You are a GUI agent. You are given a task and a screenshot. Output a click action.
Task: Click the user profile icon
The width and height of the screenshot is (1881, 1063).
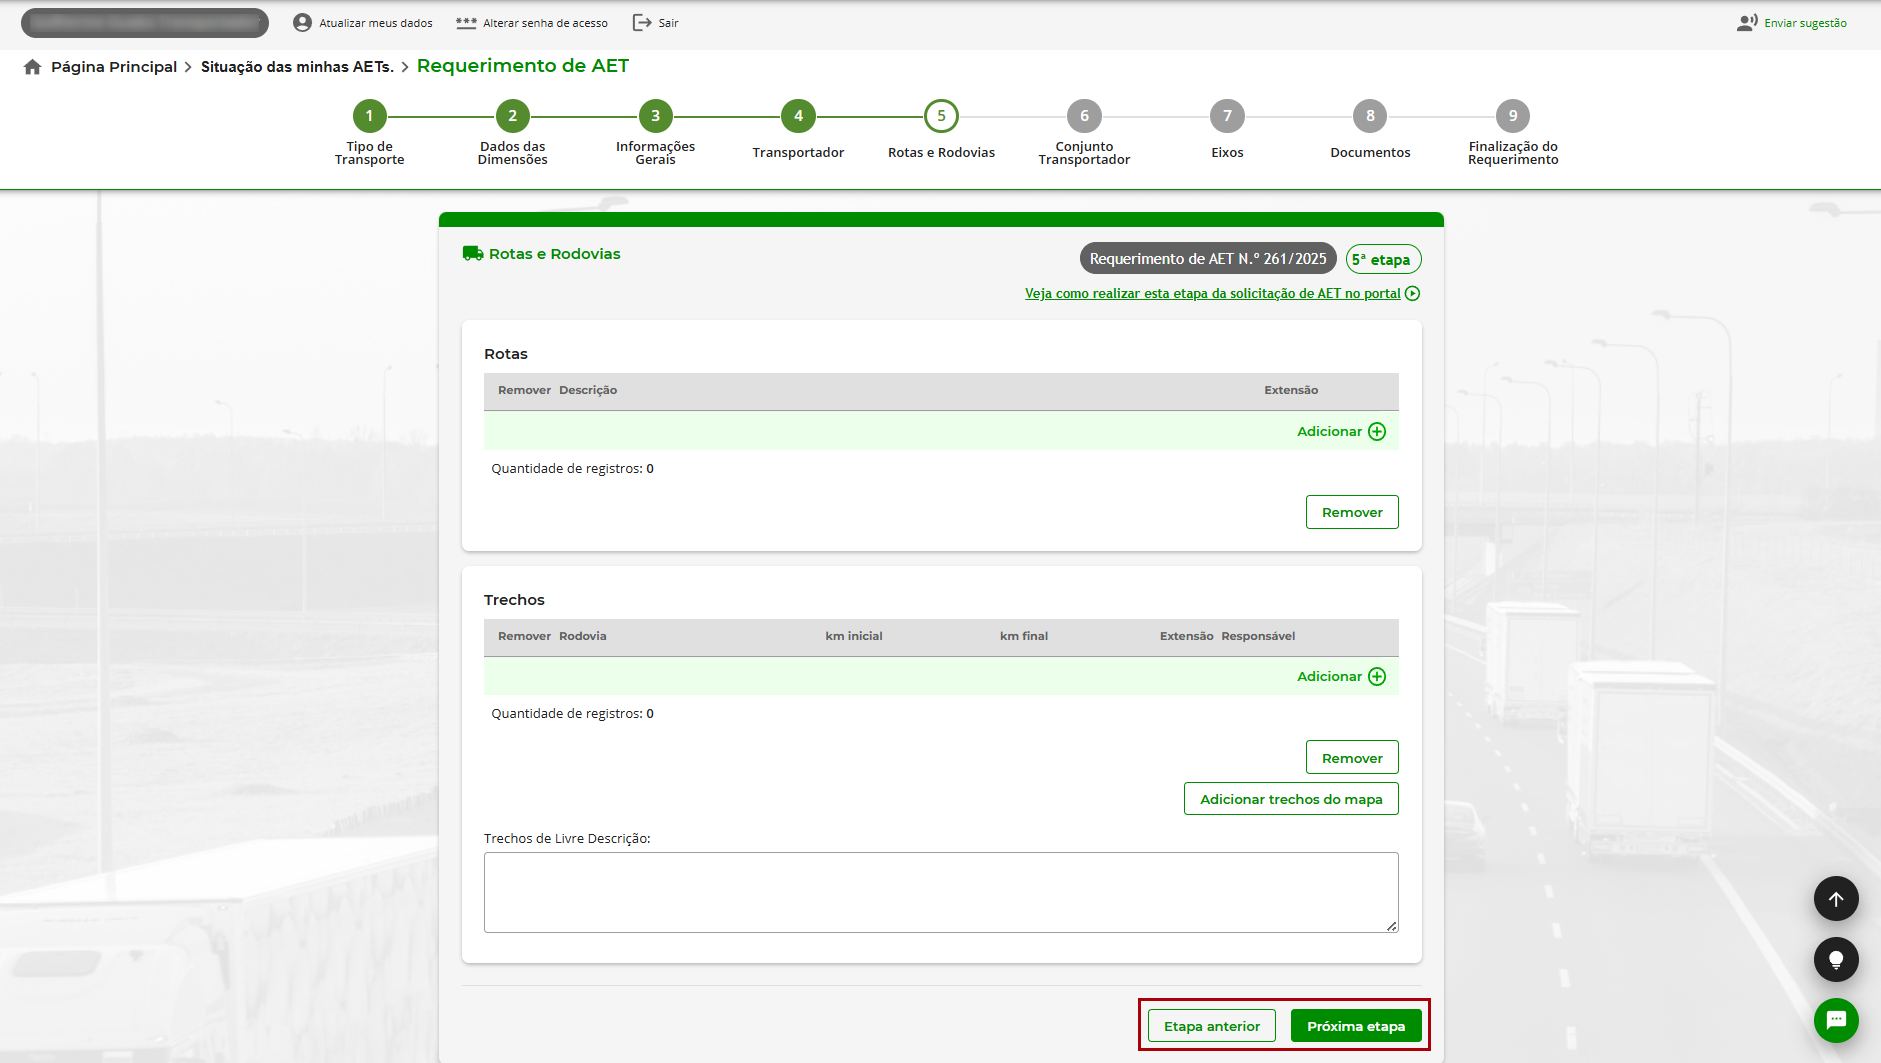[x=302, y=23]
